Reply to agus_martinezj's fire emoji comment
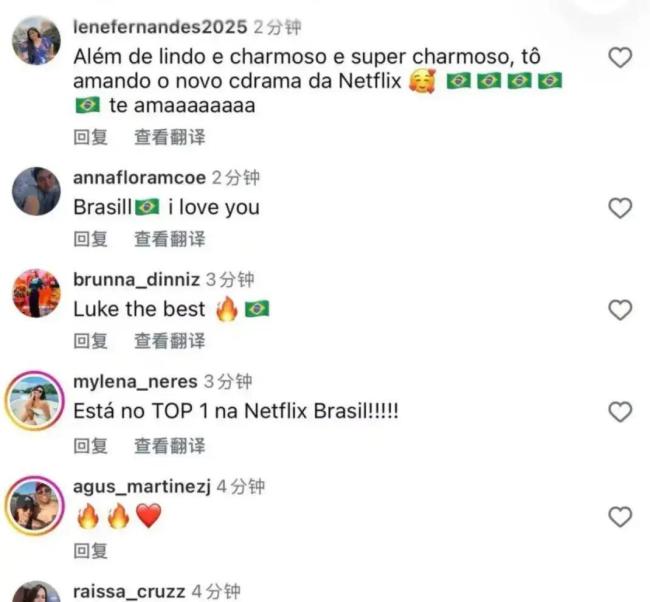The width and height of the screenshot is (650, 602). [90, 551]
